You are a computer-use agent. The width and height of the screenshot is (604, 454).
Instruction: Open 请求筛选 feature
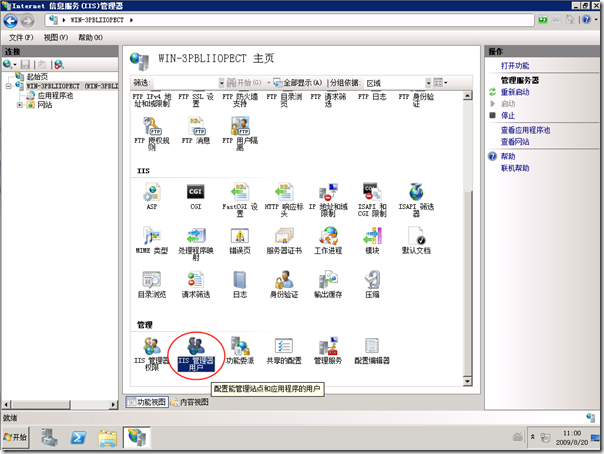196,284
